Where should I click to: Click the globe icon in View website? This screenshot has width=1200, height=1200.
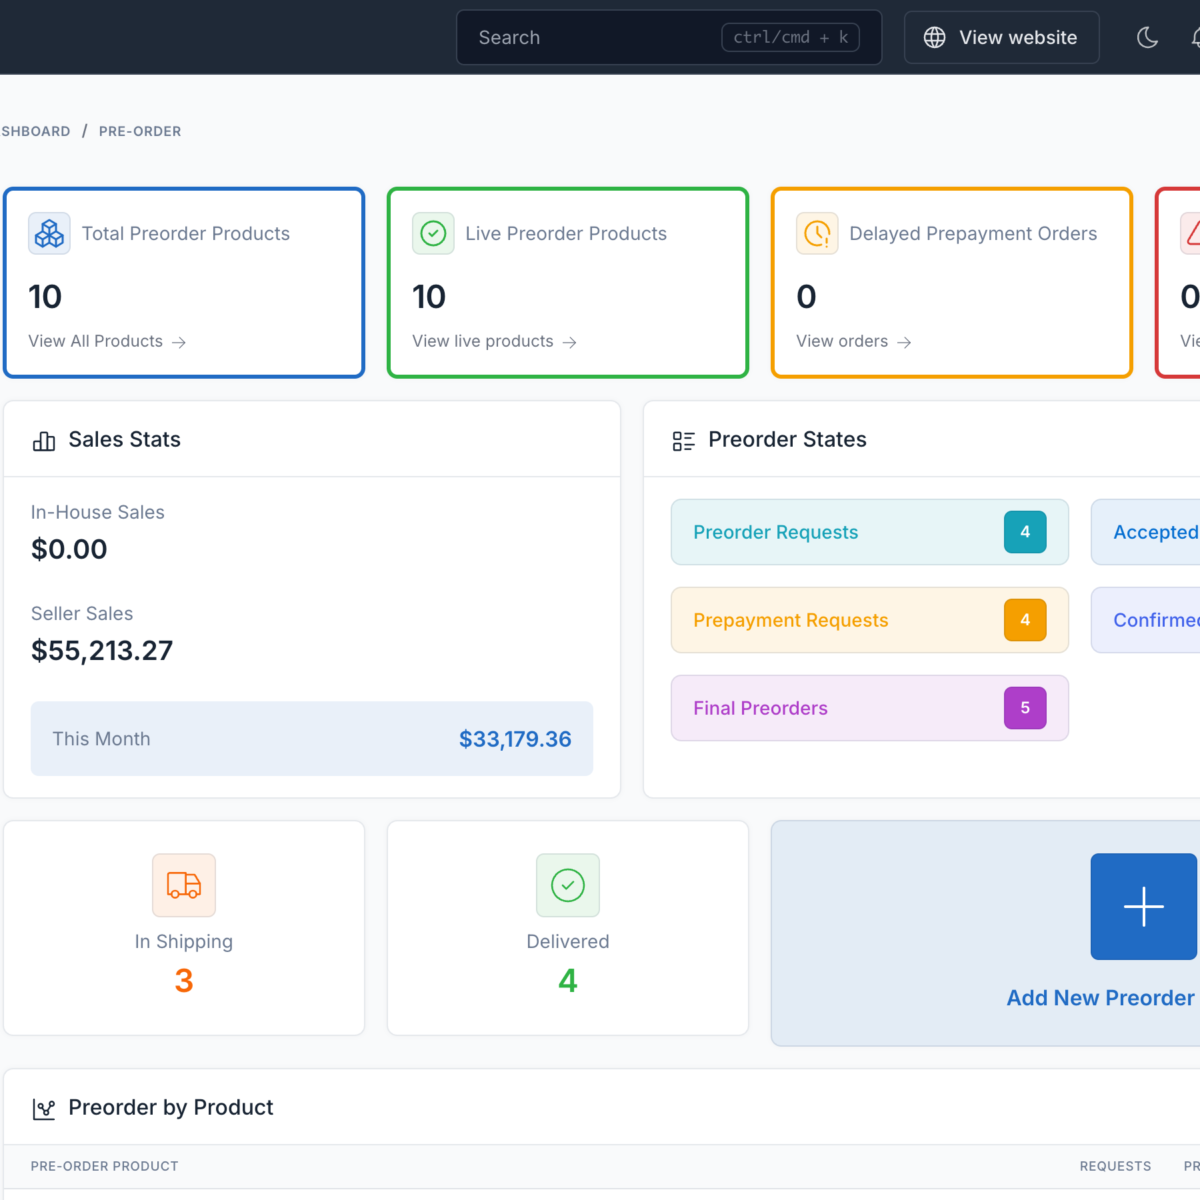click(934, 38)
